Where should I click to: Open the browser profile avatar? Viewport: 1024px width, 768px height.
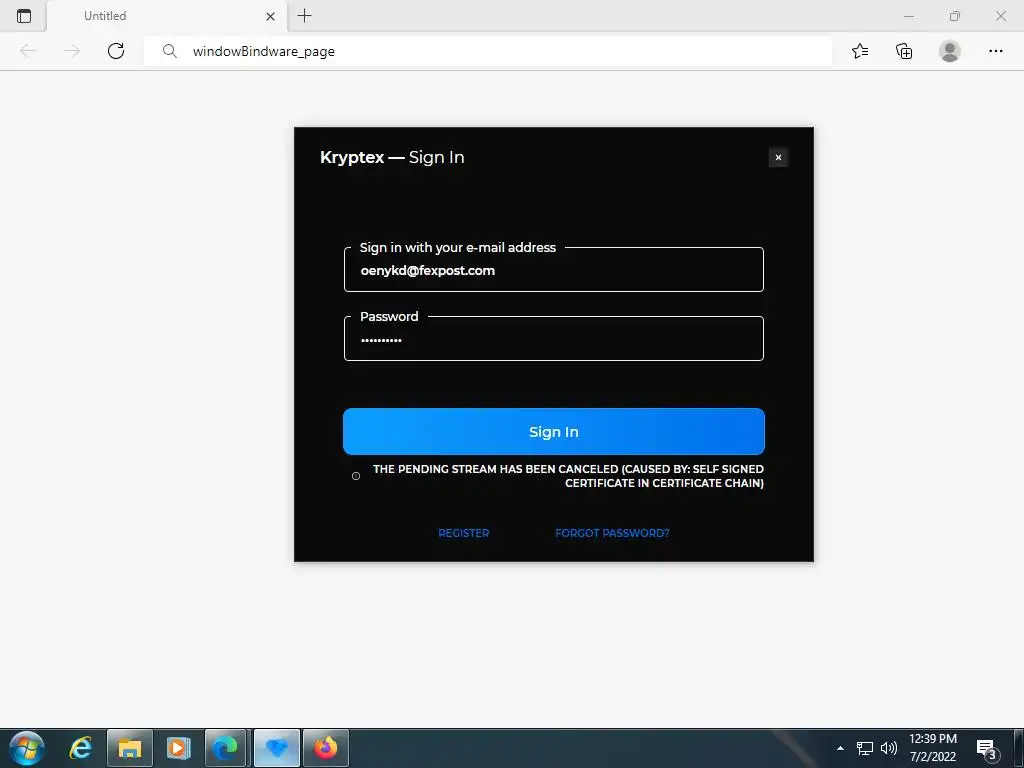click(950, 51)
